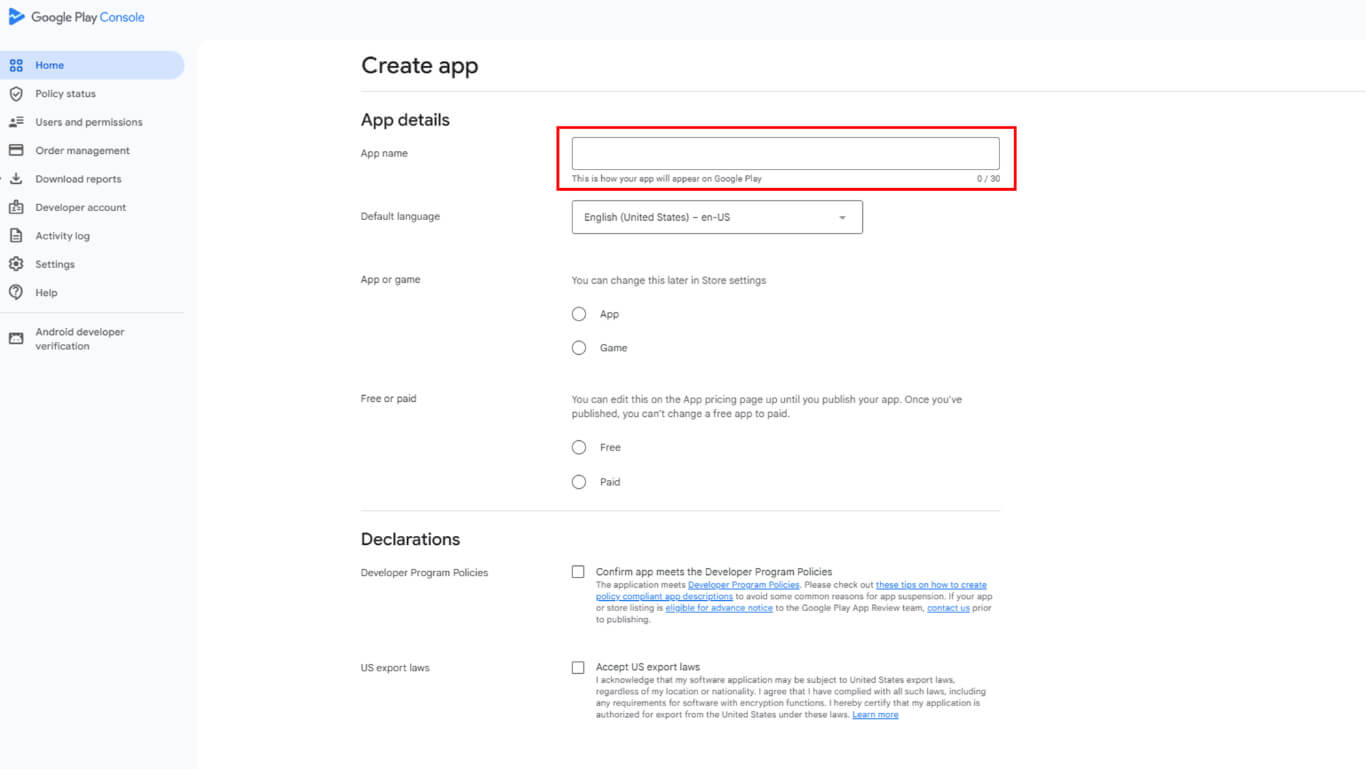This screenshot has height=769, width=1366.
Task: Choose the Free radio option
Action: [x=579, y=447]
